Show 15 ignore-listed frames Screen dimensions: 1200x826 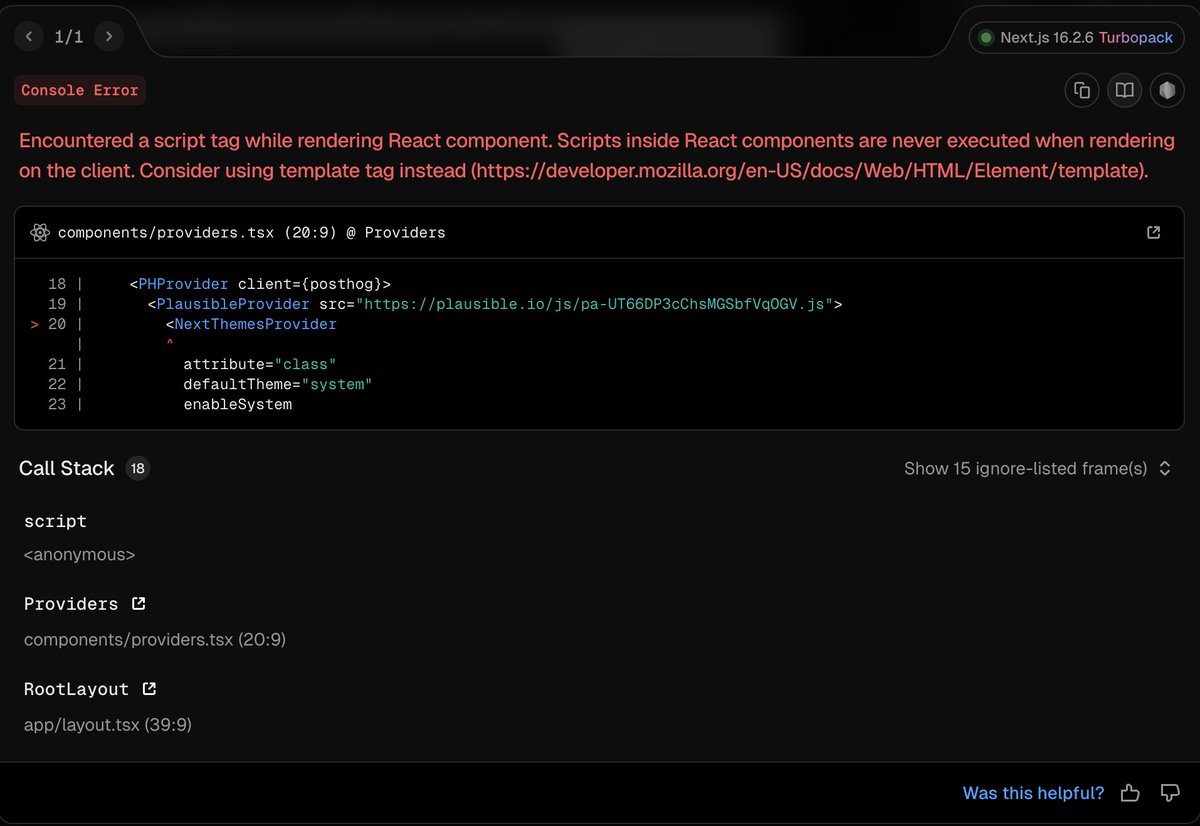click(x=1026, y=468)
